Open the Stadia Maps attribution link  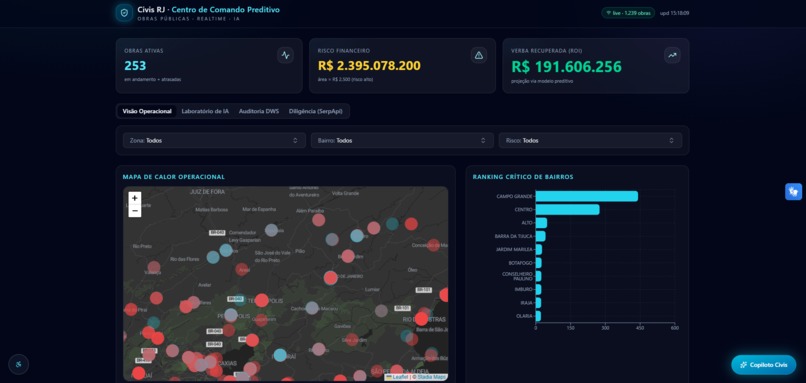coord(432,377)
